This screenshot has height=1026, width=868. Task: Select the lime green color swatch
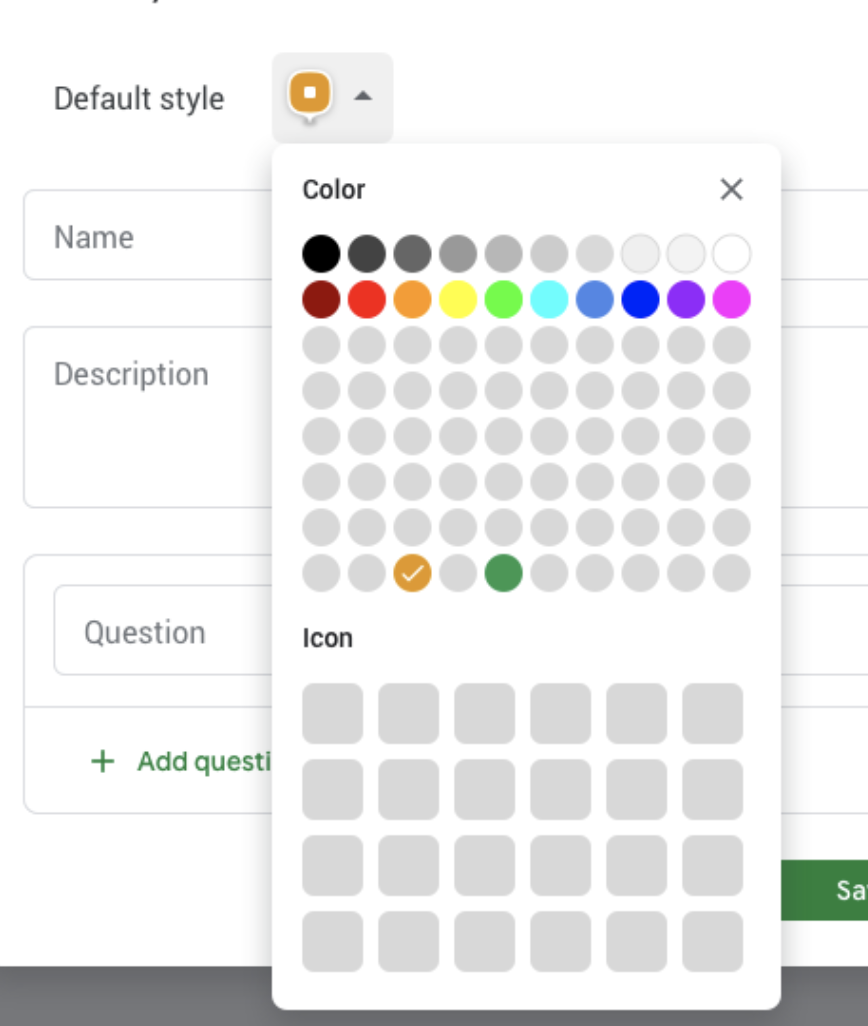coord(504,300)
